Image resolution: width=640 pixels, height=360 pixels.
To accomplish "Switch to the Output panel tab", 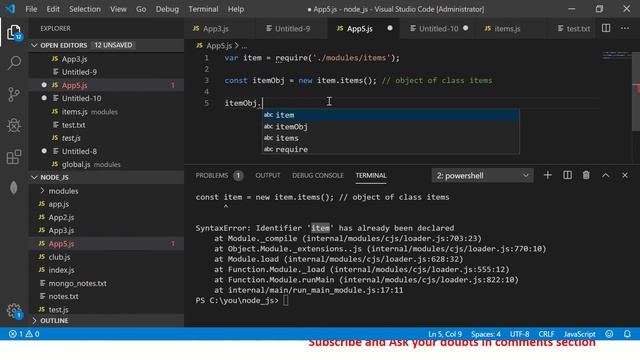I will pyautogui.click(x=268, y=176).
